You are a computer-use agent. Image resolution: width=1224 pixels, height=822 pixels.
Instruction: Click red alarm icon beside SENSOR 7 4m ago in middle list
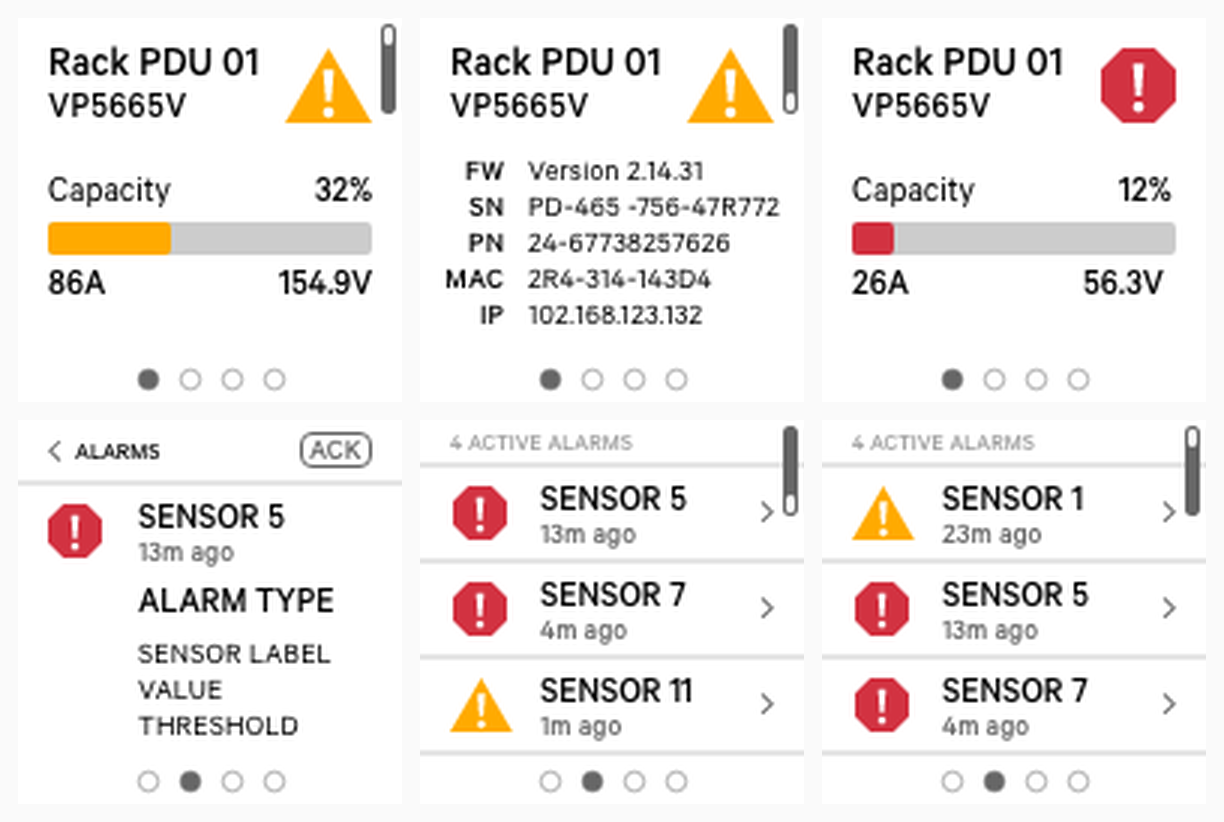[x=480, y=609]
